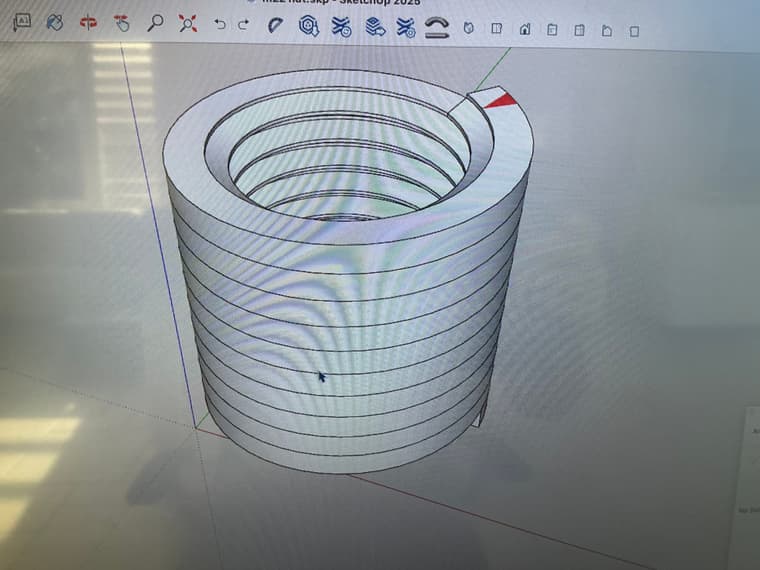The height and width of the screenshot is (570, 760).
Task: Click the dark blue curved arc icon
Action: point(275,25)
